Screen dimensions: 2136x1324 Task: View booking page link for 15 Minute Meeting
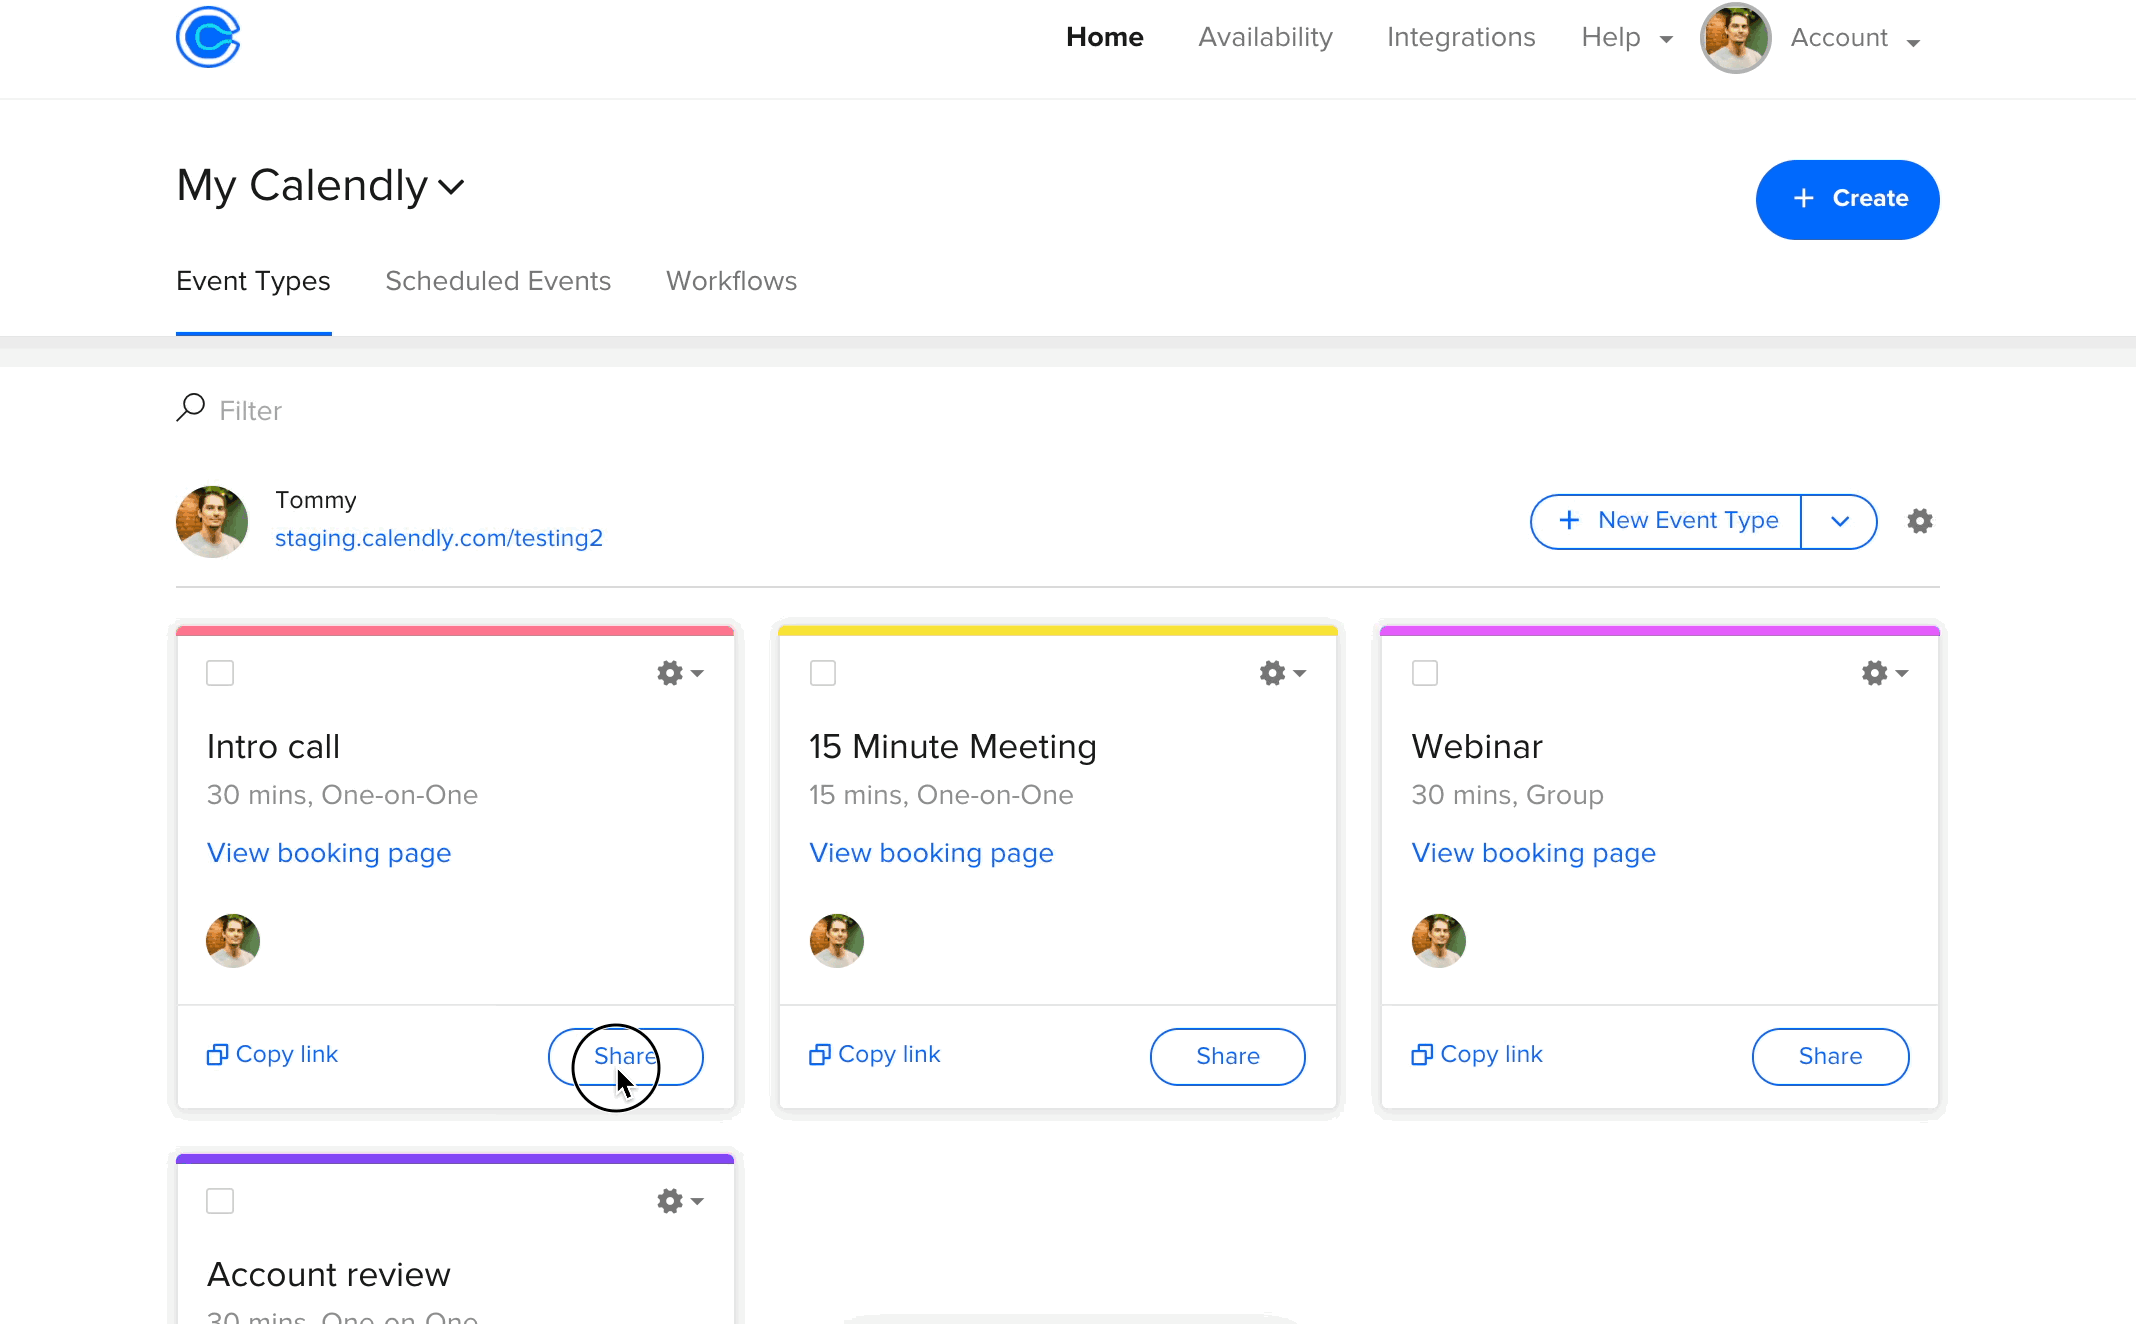(931, 853)
